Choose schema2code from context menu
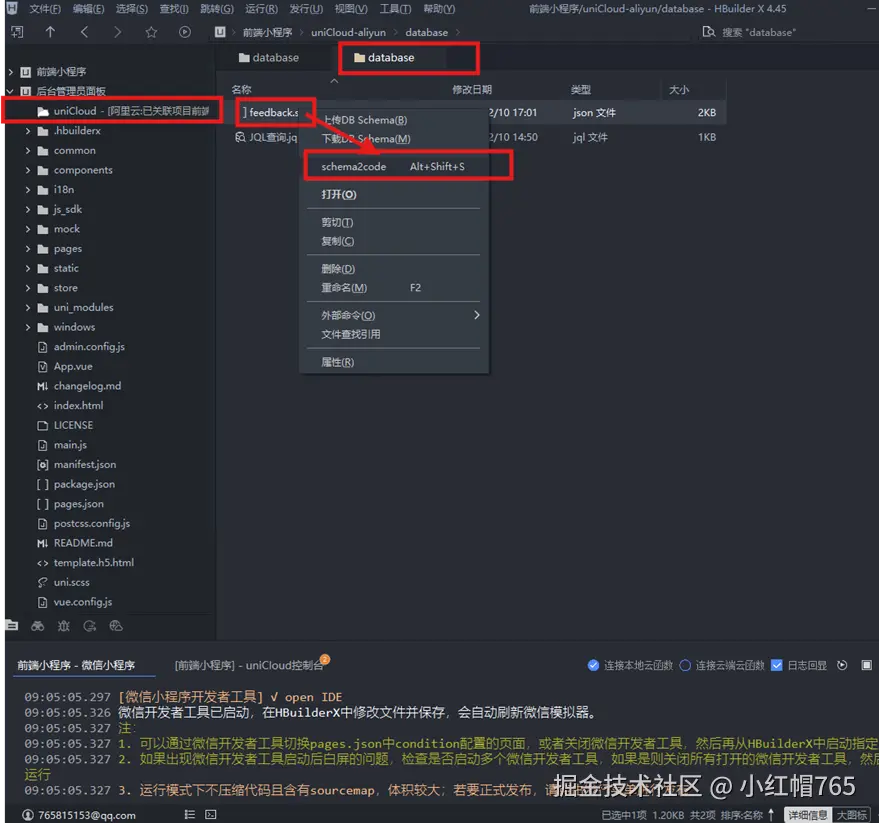 pos(394,167)
